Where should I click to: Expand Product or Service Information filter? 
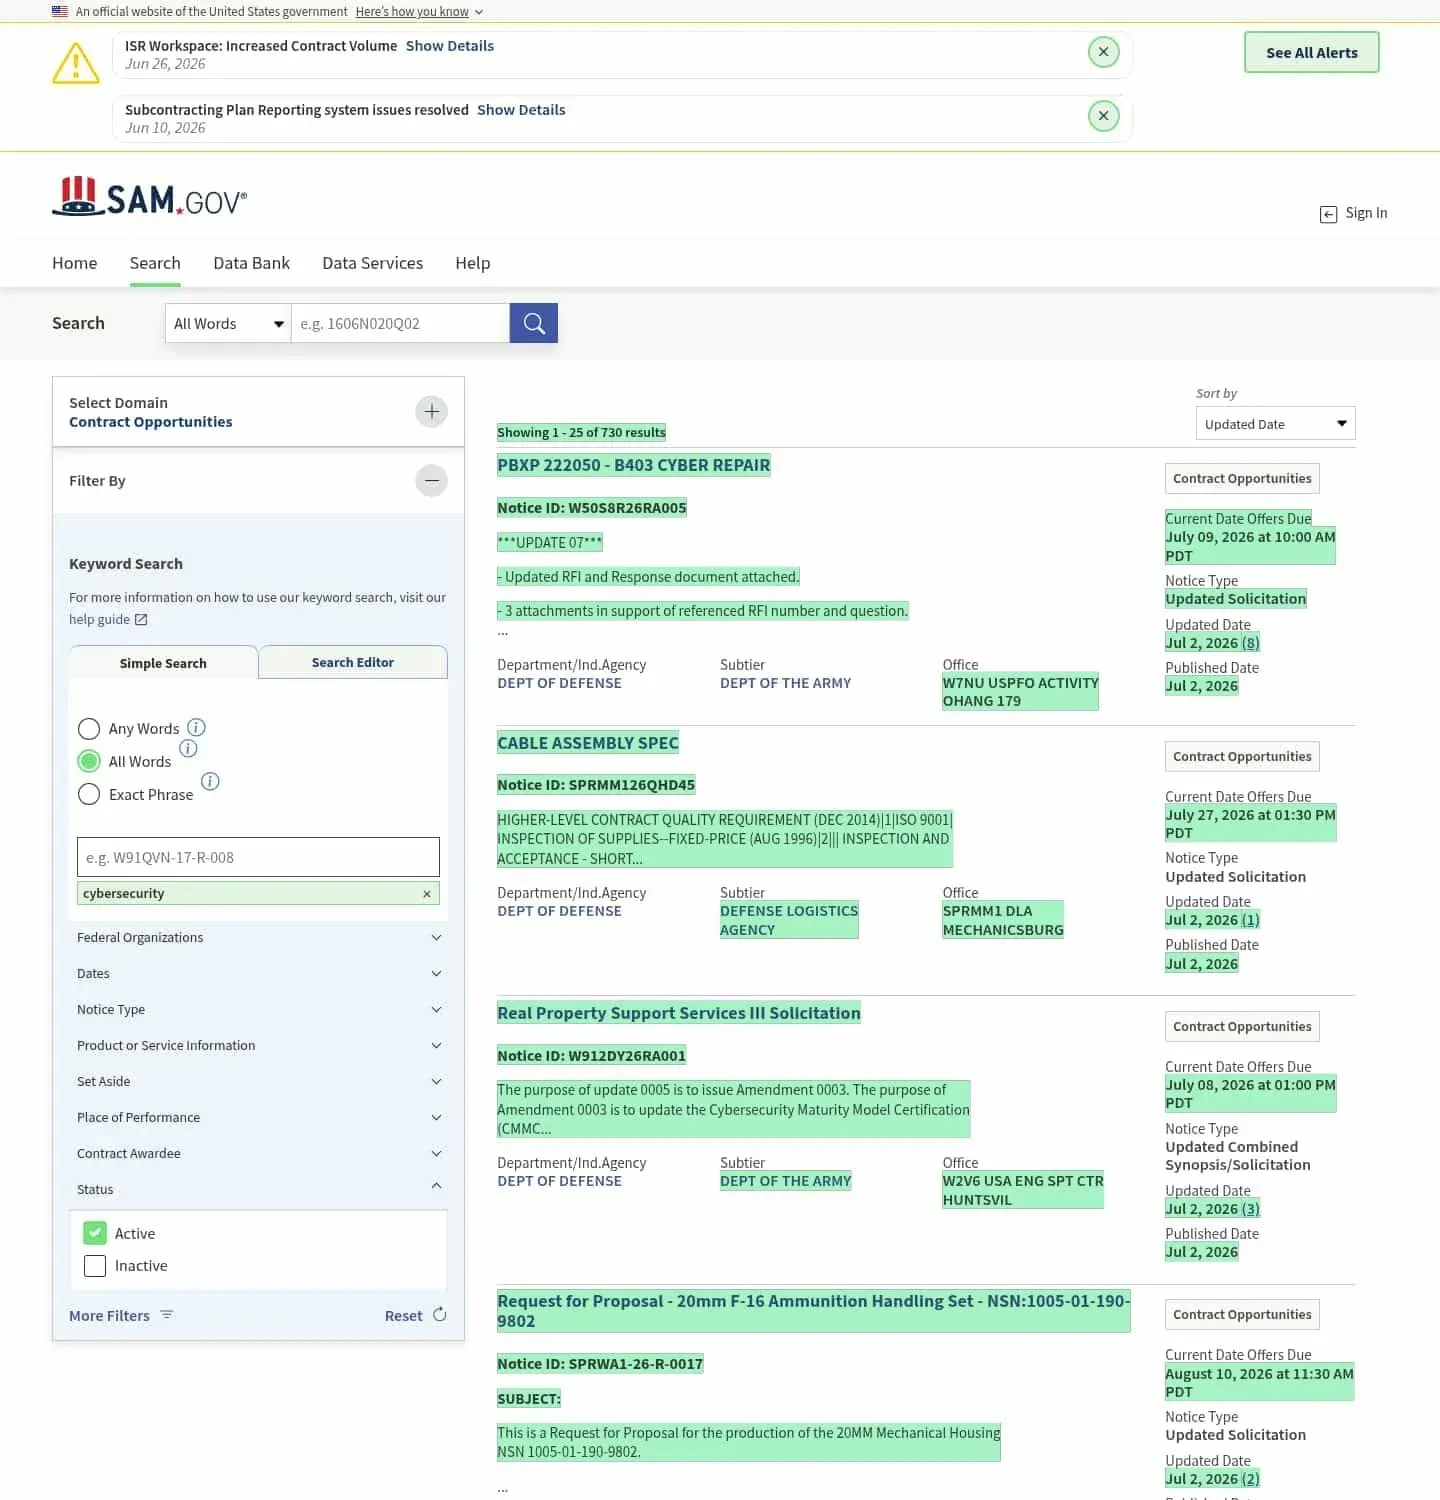259,1045
